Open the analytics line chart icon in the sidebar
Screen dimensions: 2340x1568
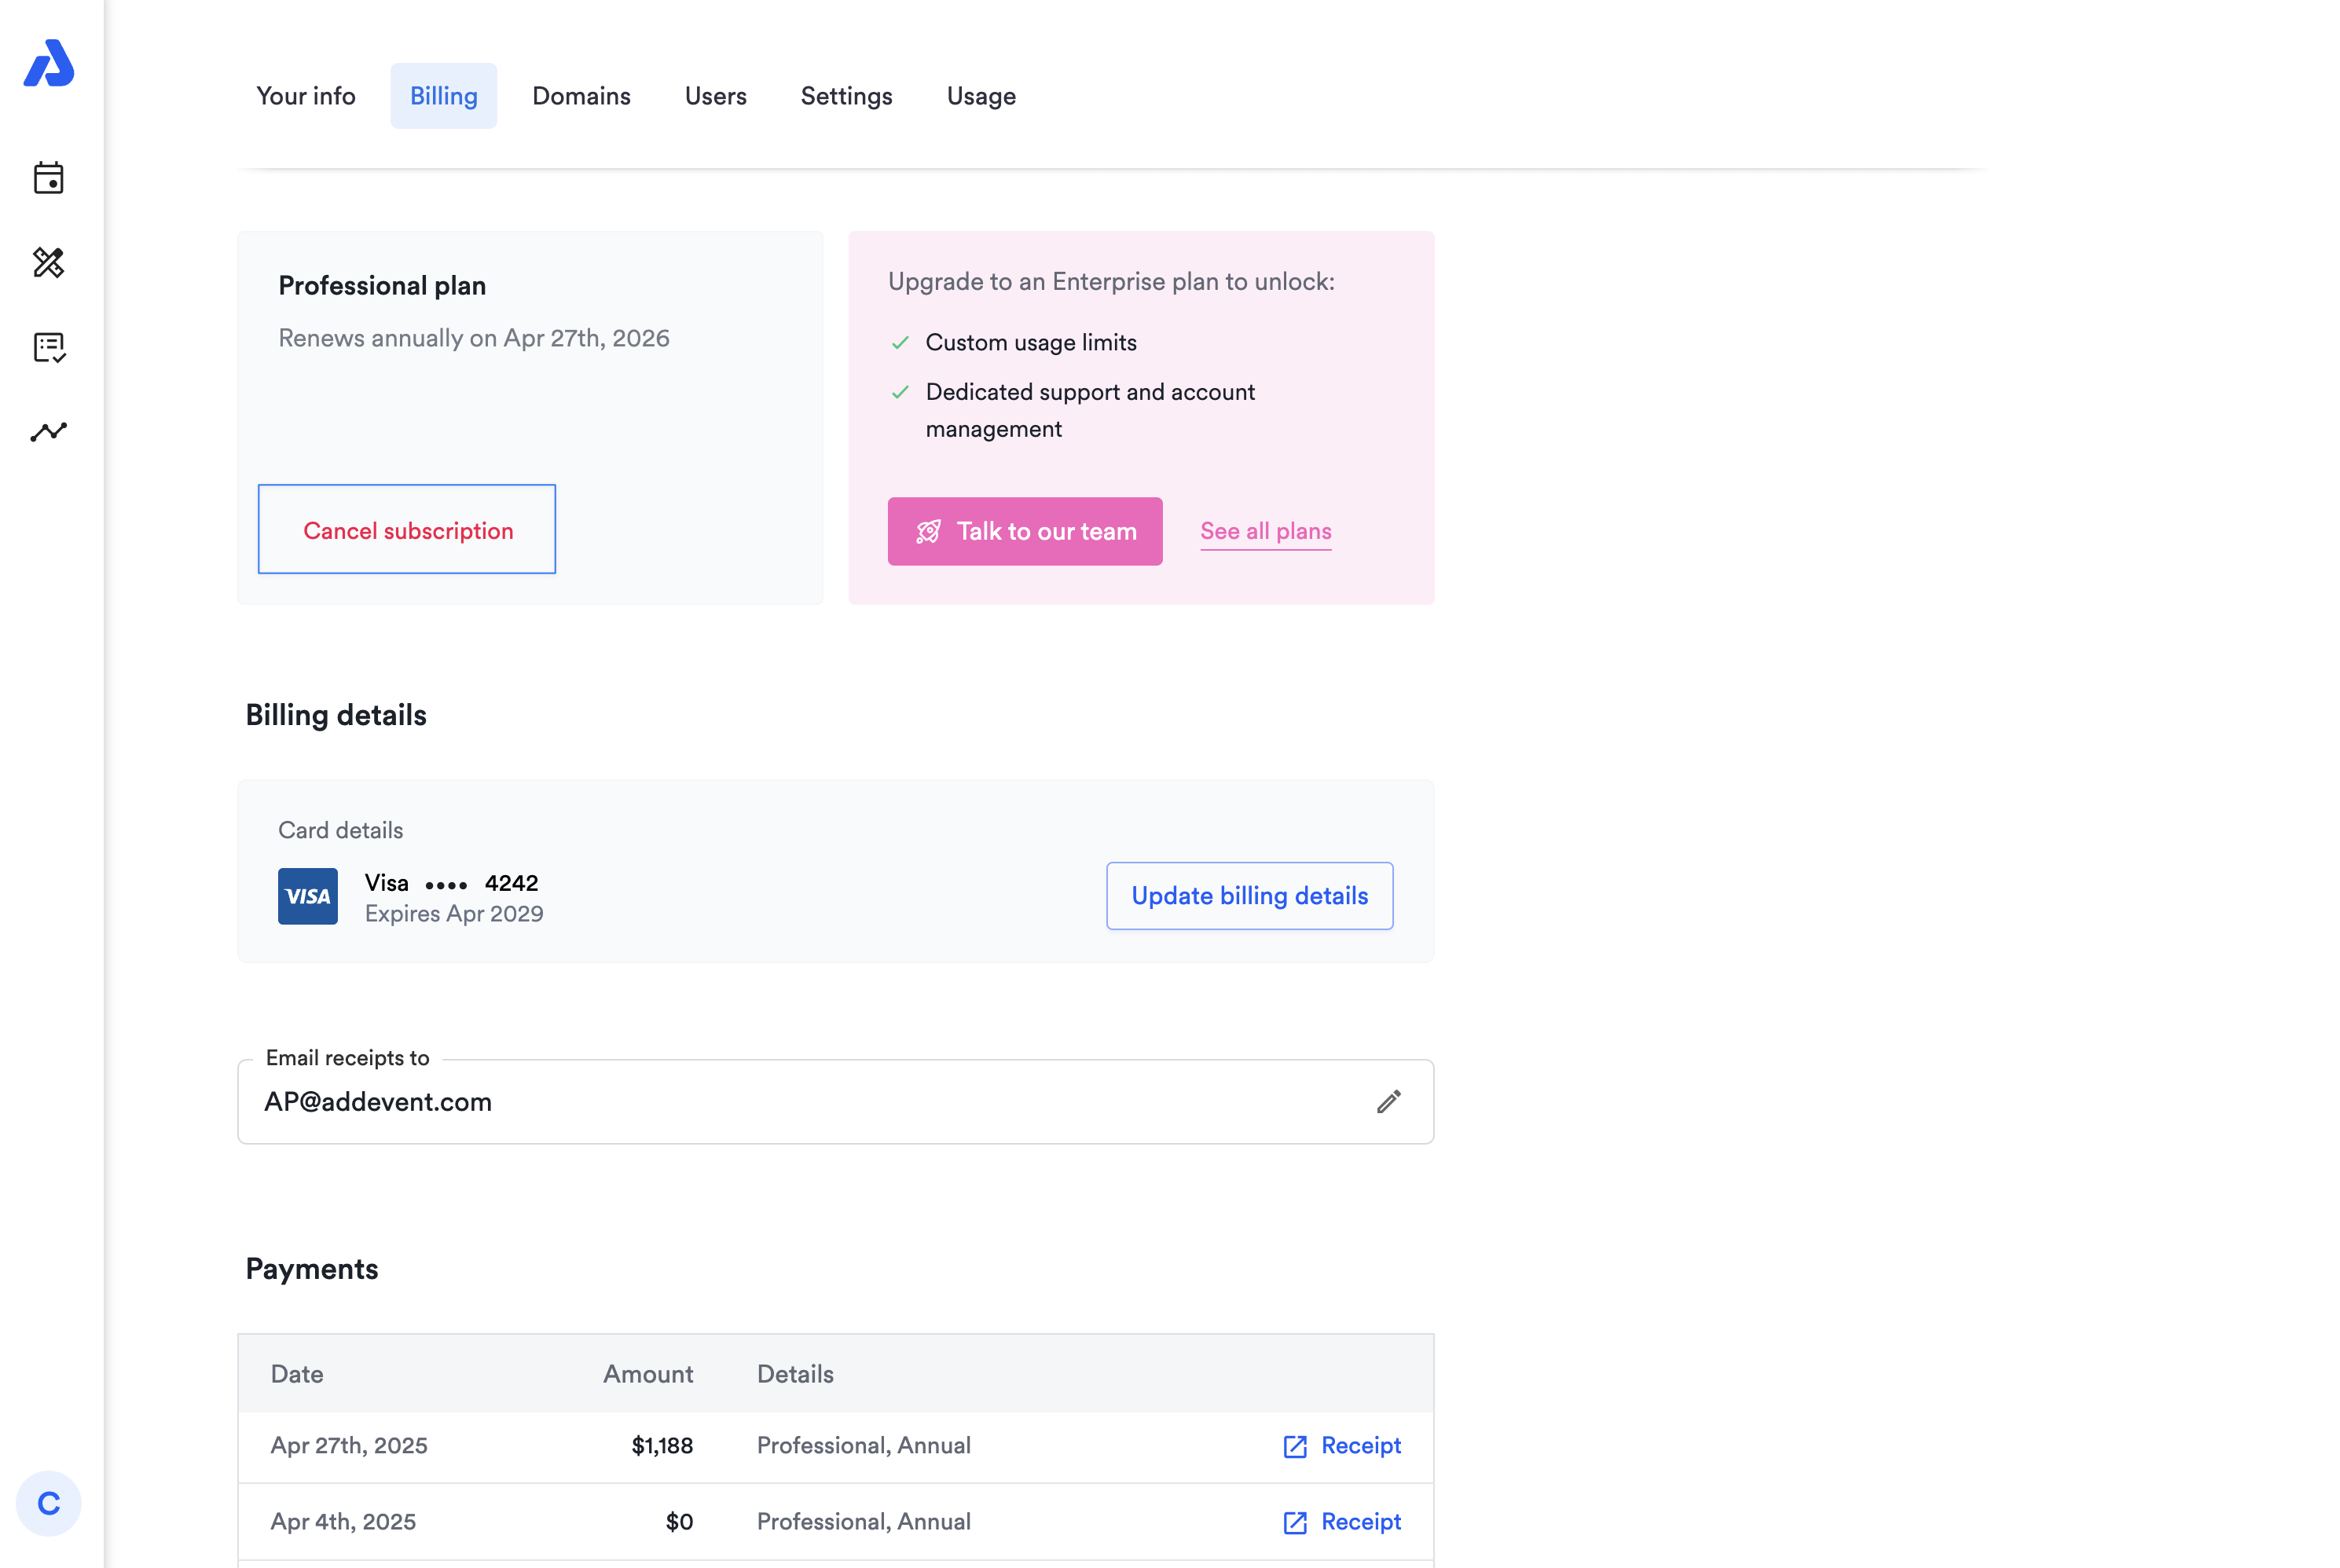tap(48, 432)
